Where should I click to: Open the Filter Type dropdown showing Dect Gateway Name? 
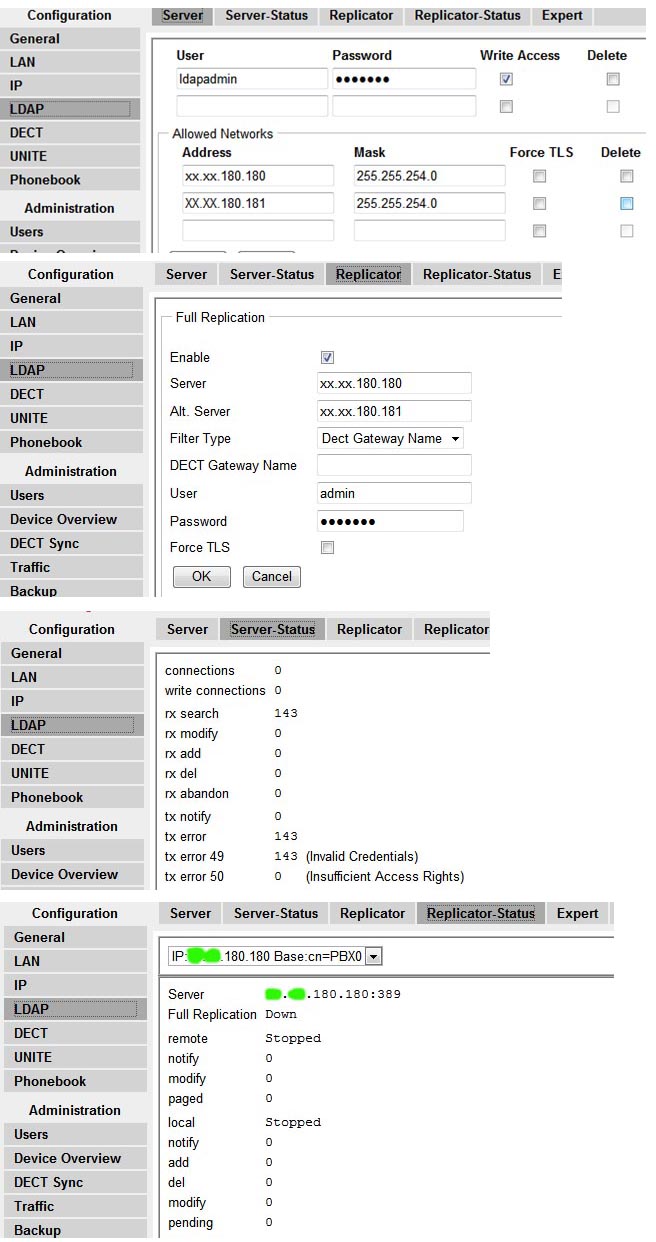390,438
